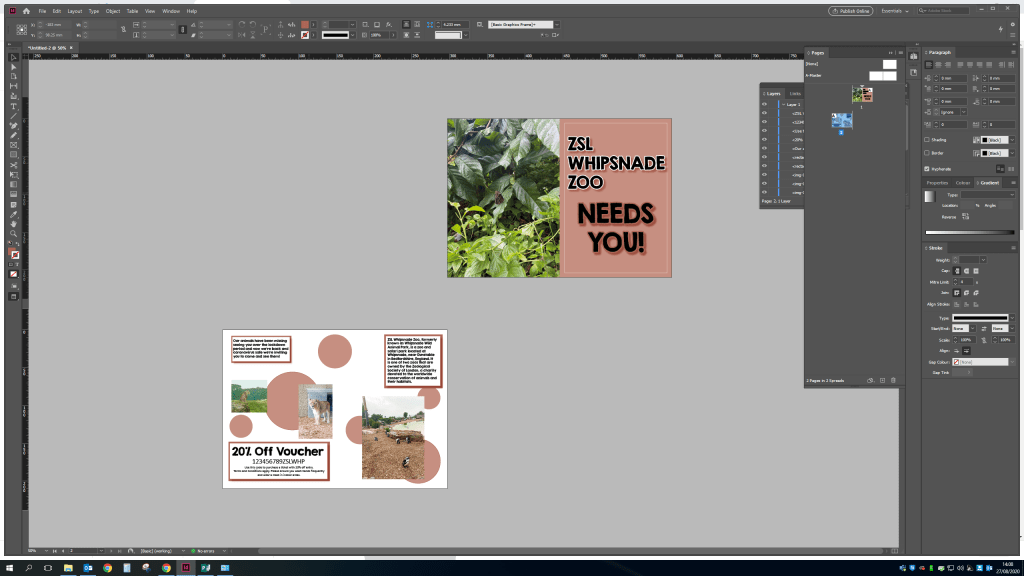Enable the Shading checkbox

tap(928, 140)
